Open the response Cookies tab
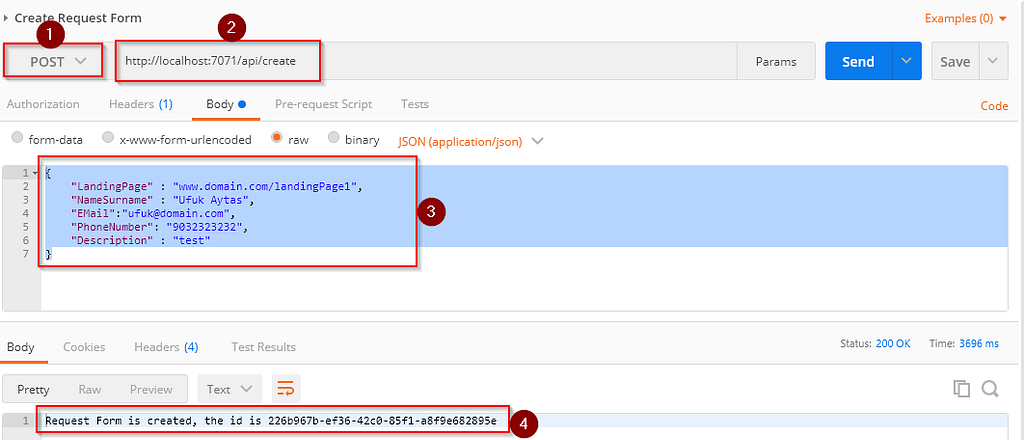The image size is (1024, 440). (x=84, y=347)
